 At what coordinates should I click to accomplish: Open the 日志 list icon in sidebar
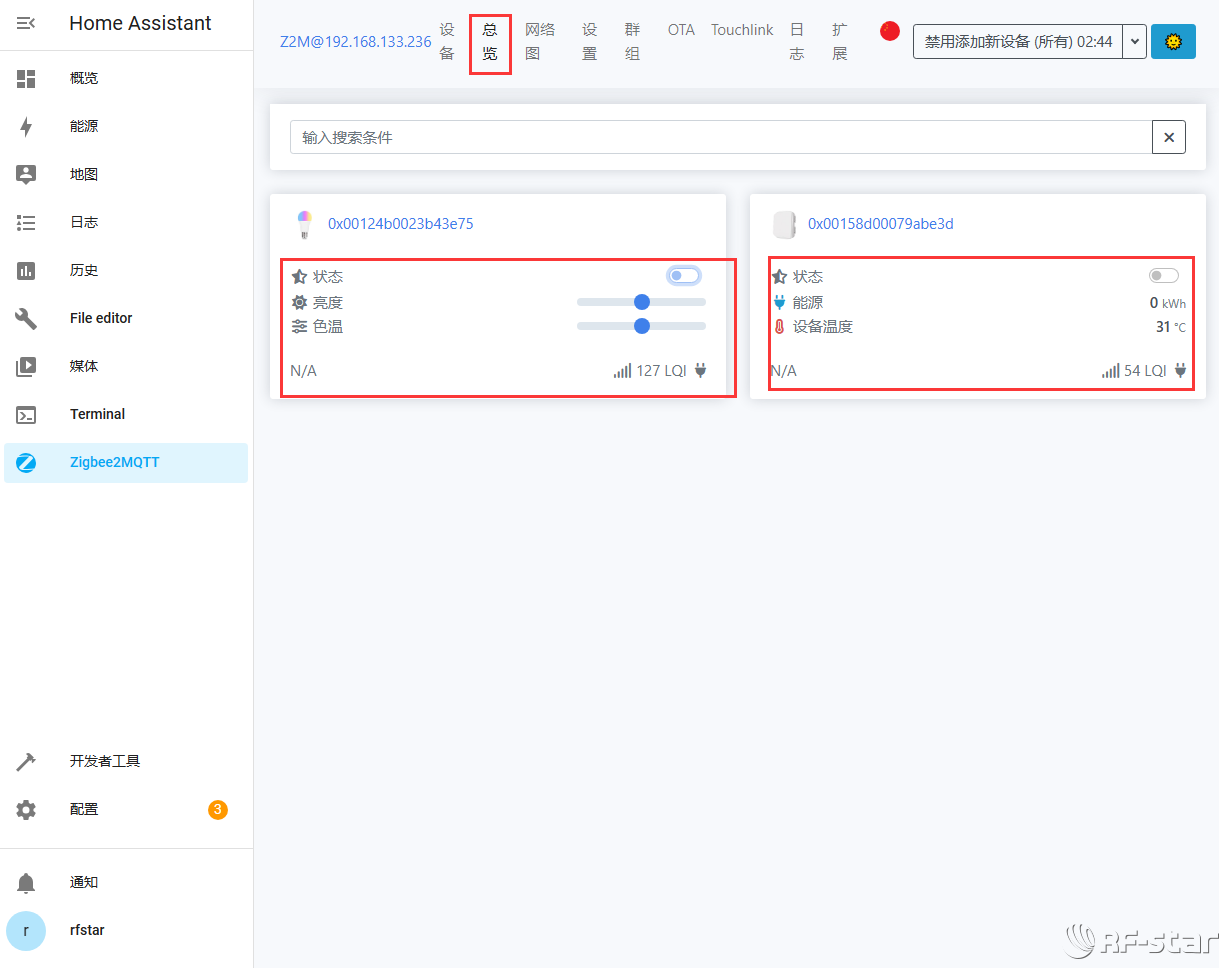(26, 223)
